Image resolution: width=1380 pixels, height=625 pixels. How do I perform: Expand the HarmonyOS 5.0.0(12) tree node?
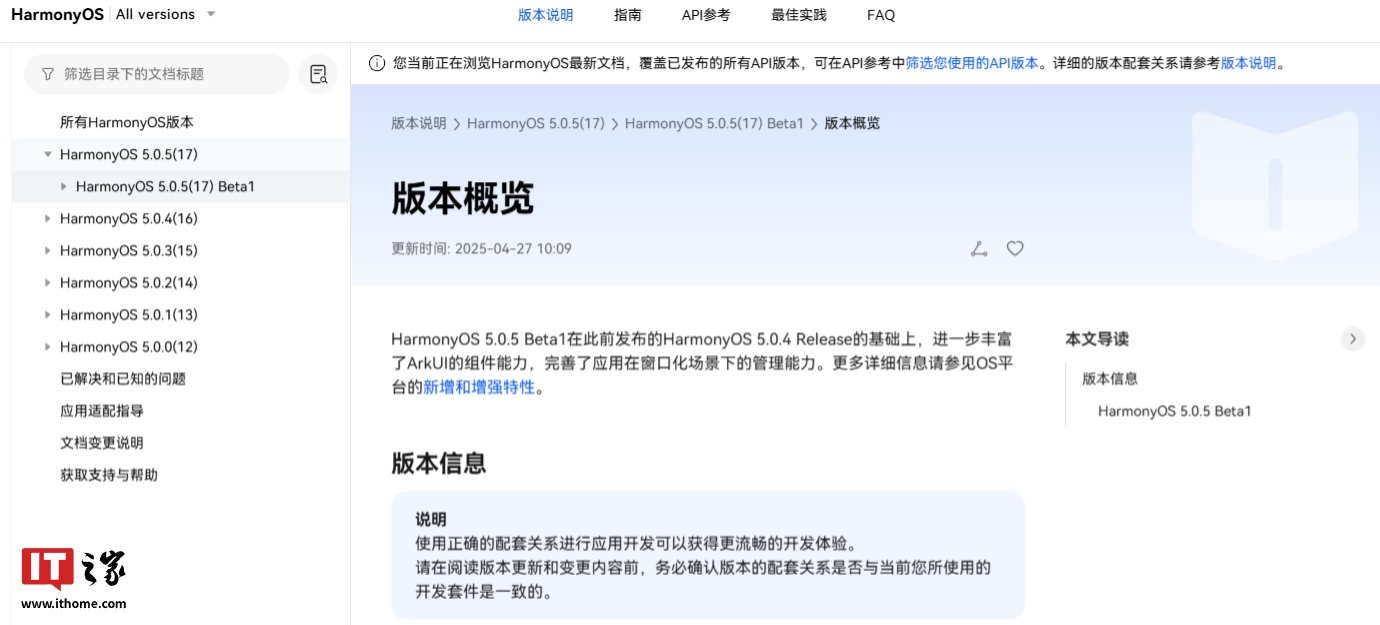48,346
